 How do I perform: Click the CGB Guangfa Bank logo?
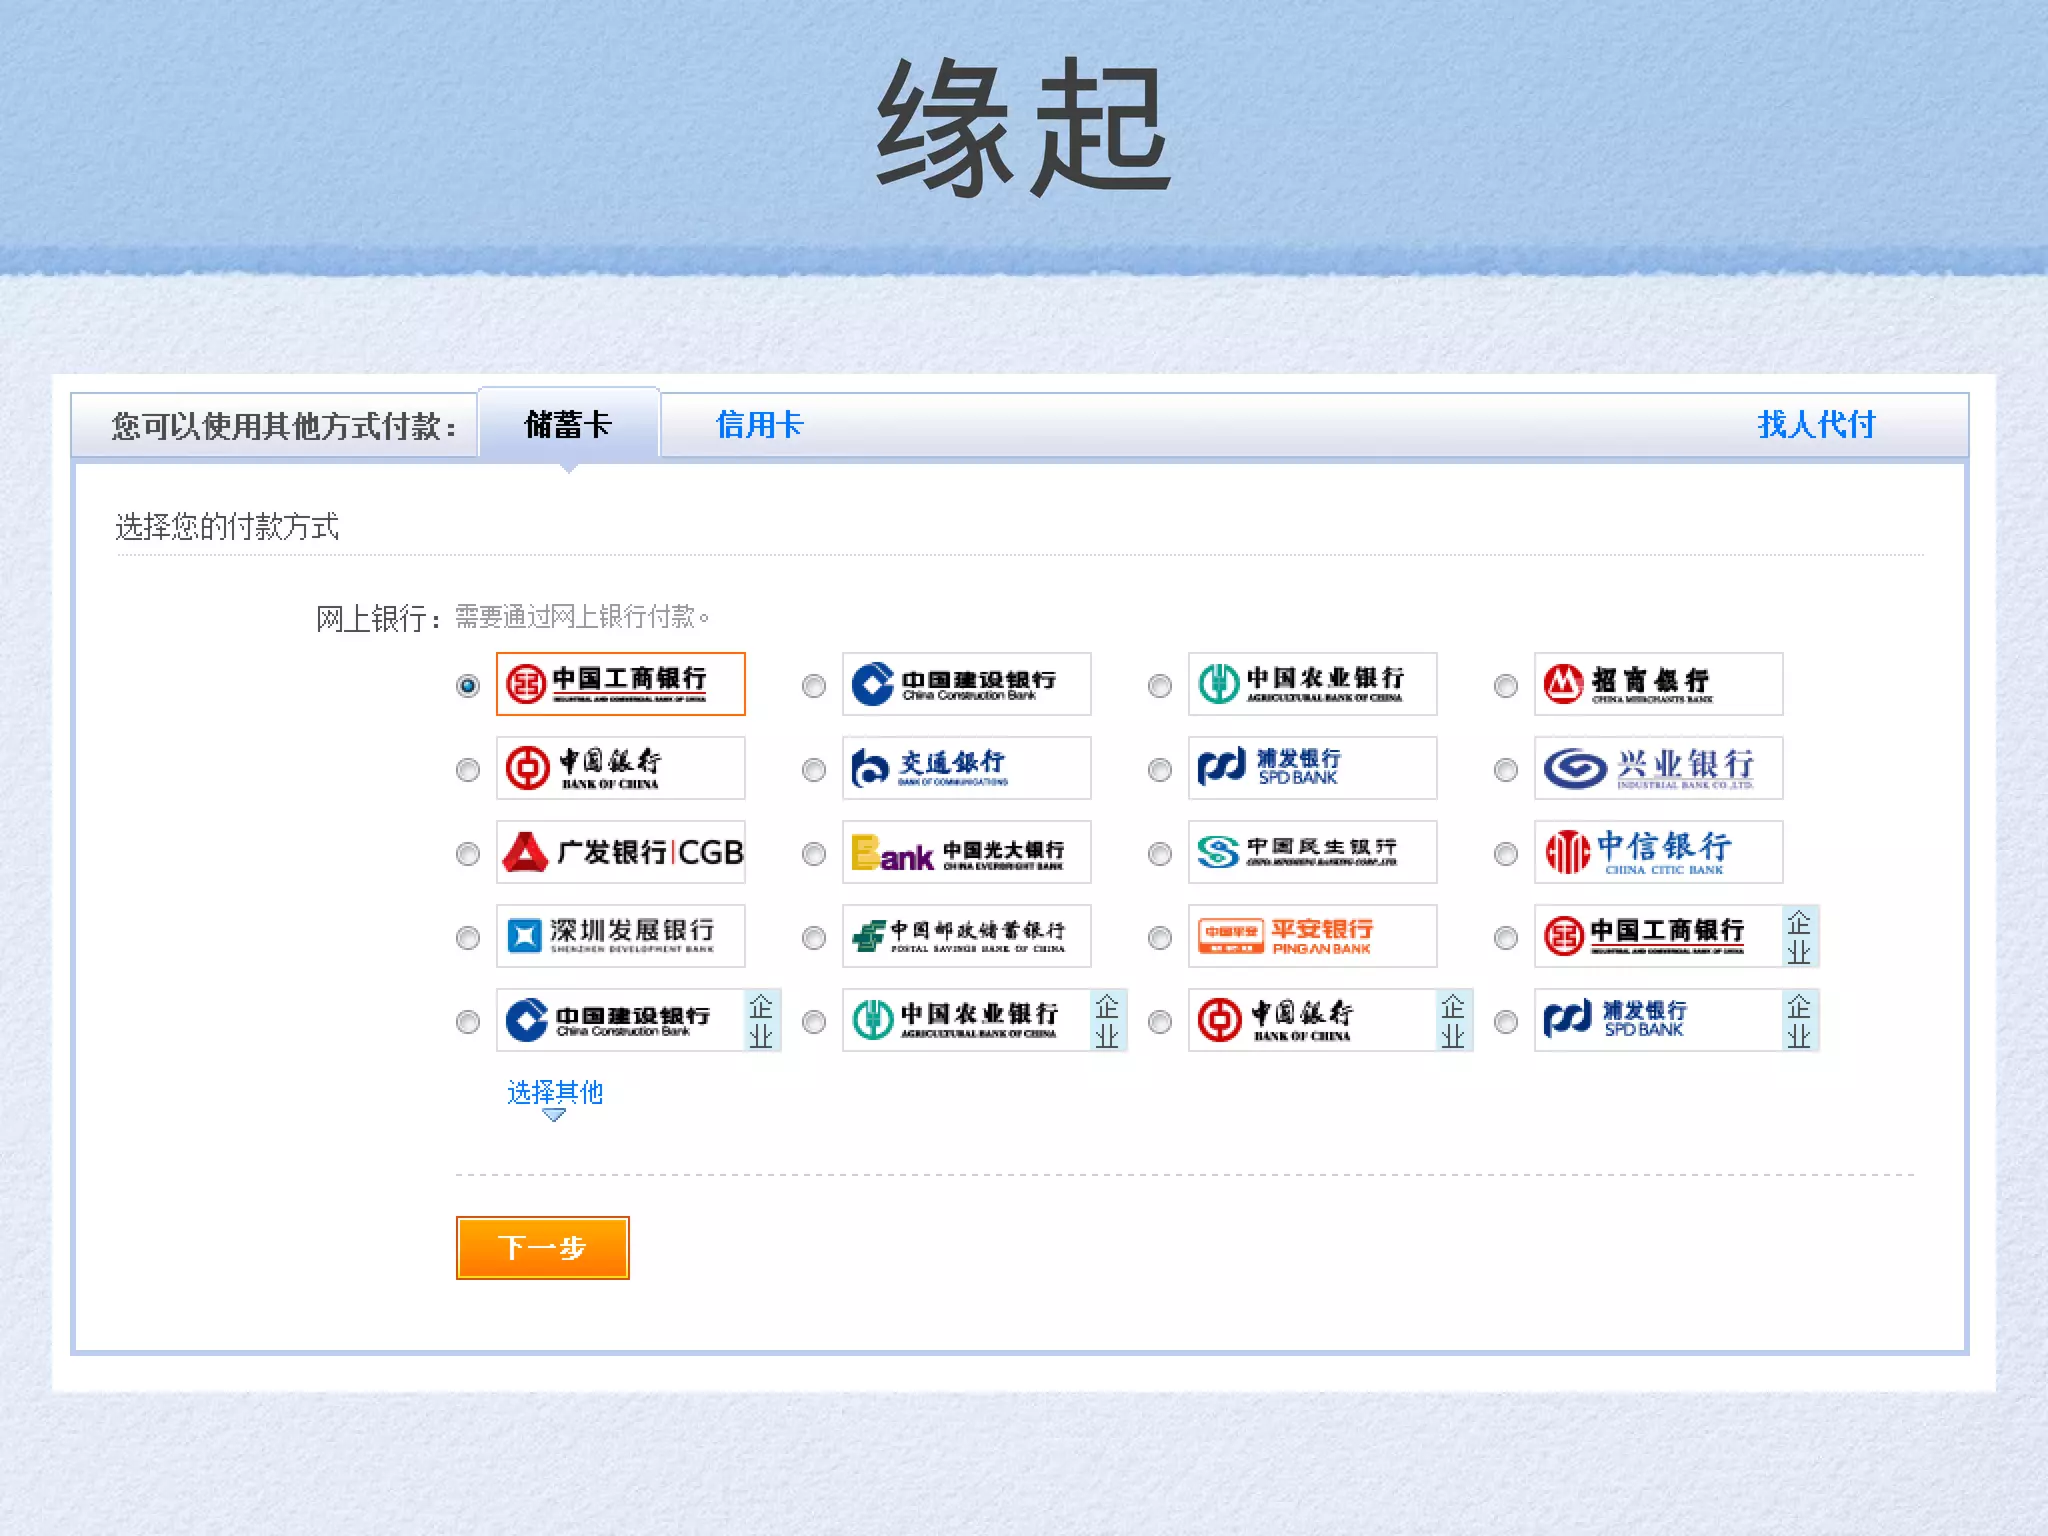click(620, 852)
